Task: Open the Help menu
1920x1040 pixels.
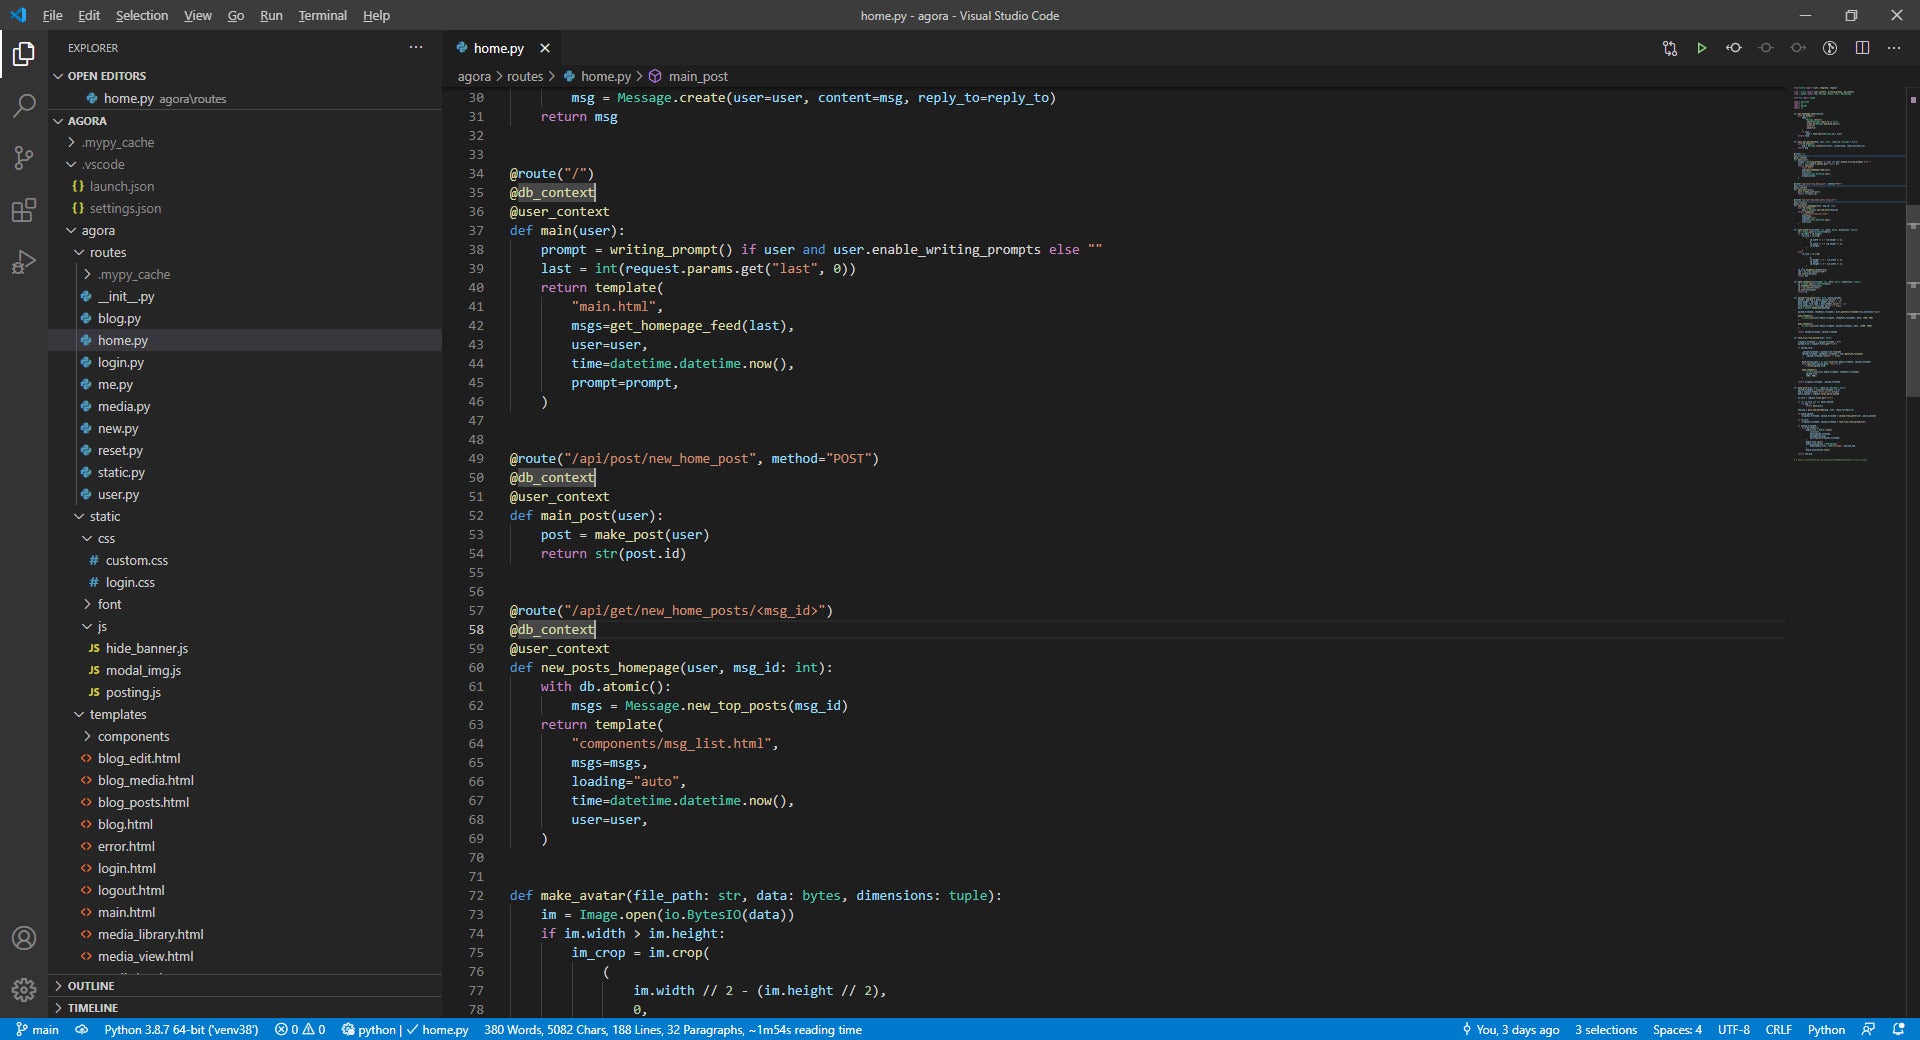Action: pos(376,15)
